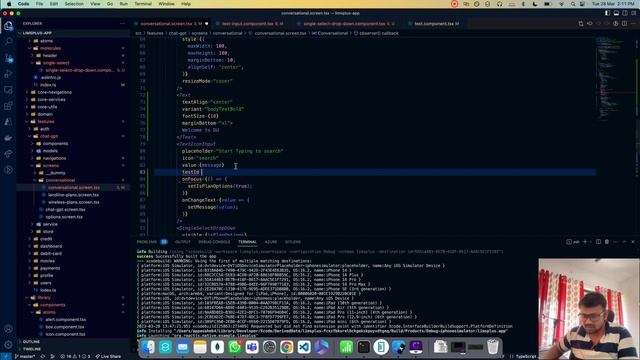Click the master branch status item
Viewport: 640px width, 360px height.
point(26,356)
